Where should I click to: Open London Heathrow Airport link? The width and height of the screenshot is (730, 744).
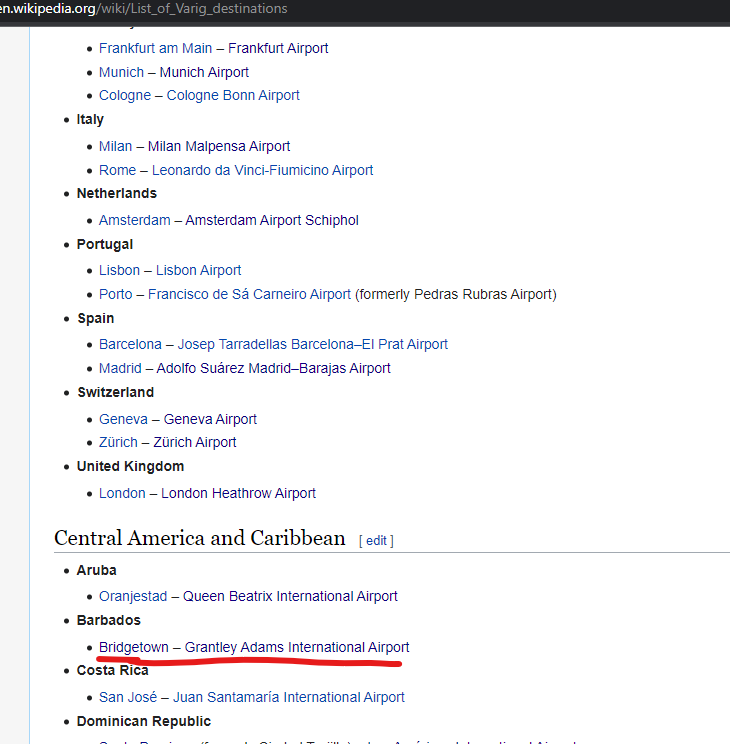click(x=238, y=493)
